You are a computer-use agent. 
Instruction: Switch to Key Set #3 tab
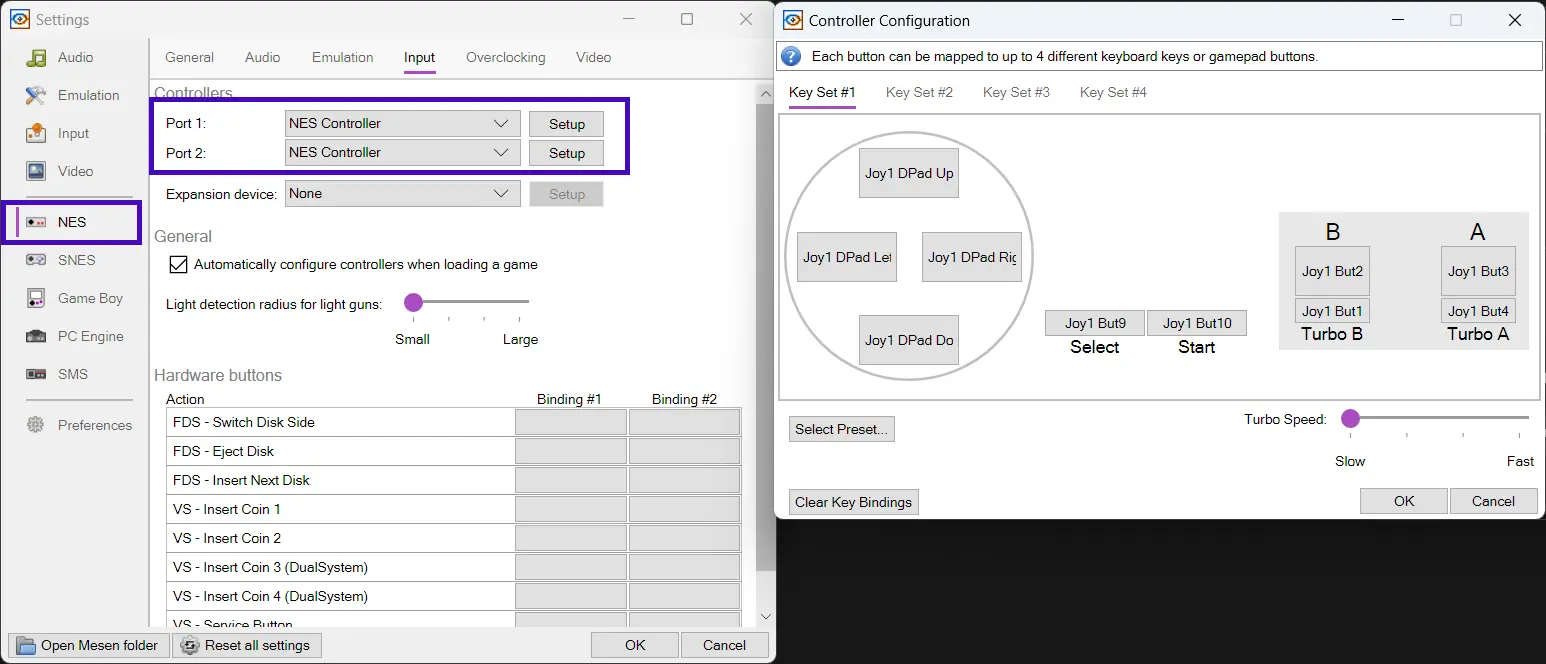coord(1016,92)
